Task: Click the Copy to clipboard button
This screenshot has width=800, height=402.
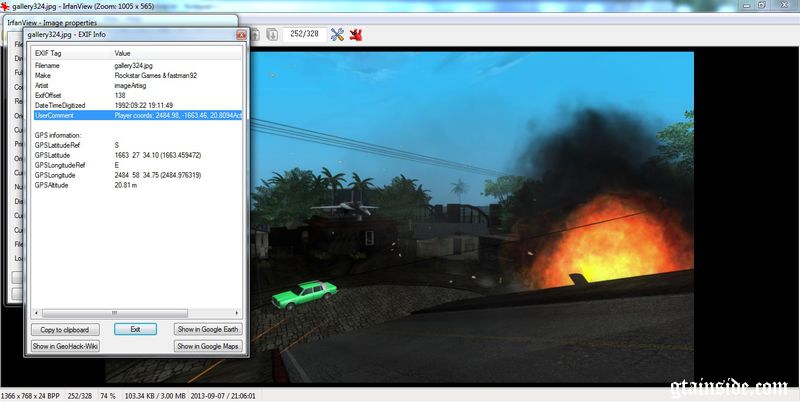Action: (x=65, y=329)
